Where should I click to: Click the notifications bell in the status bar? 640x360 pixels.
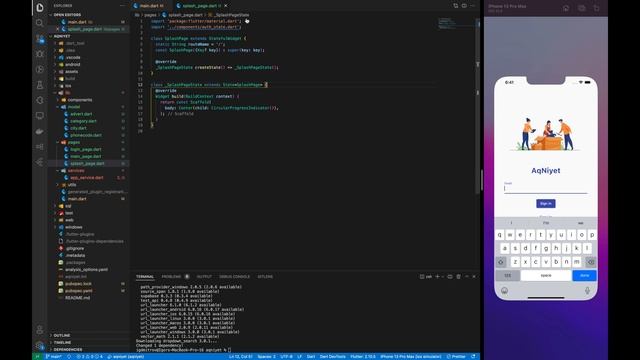coord(473,356)
